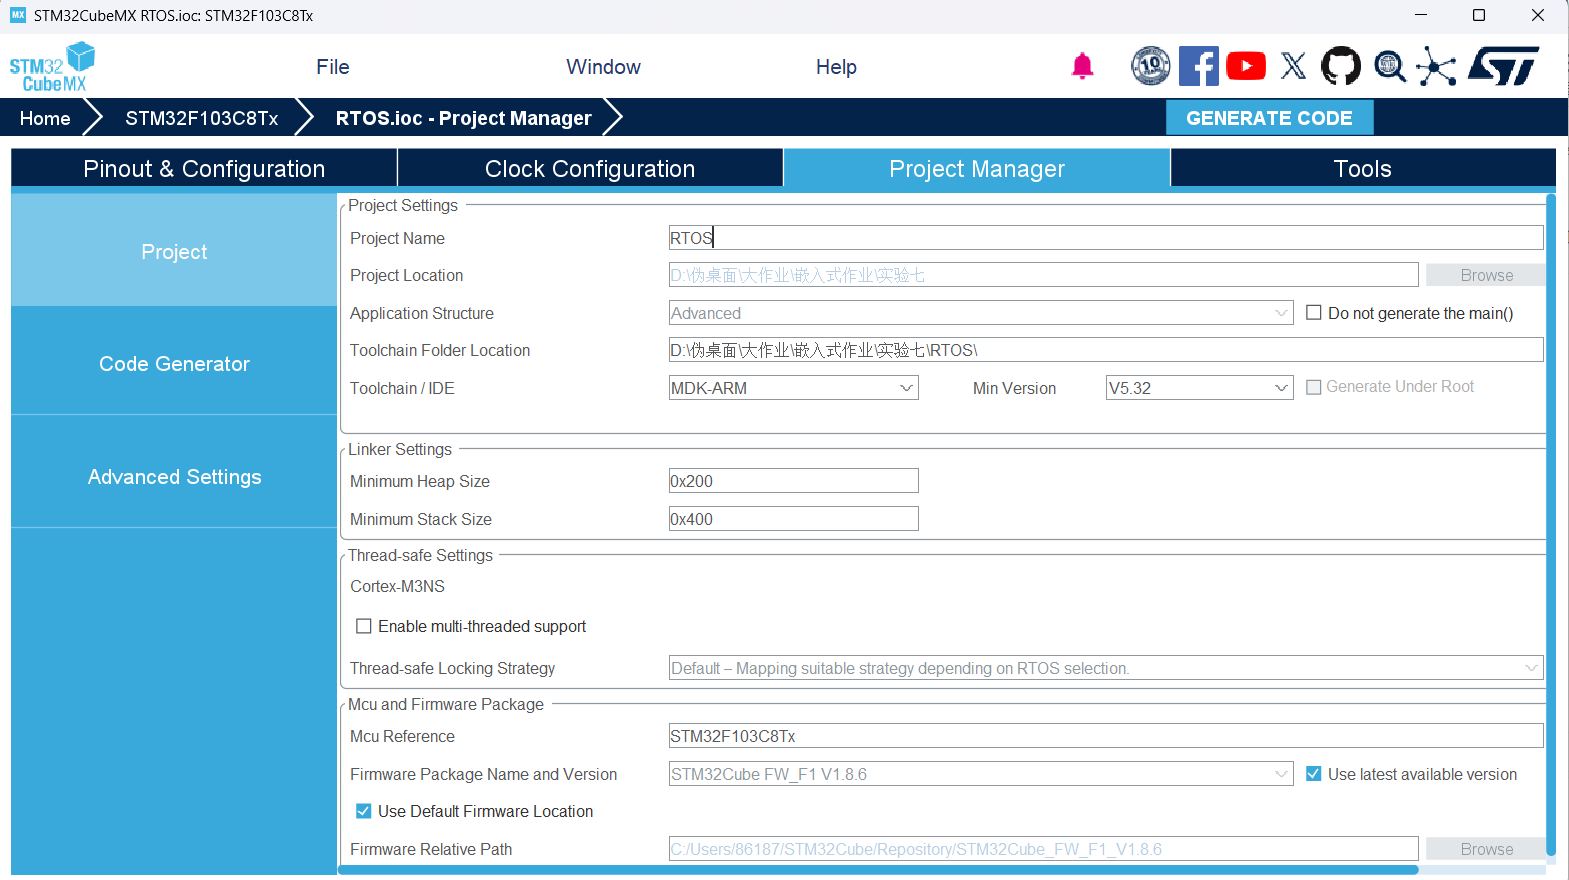
Task: Click the GENERATE CODE button
Action: pyautogui.click(x=1269, y=118)
